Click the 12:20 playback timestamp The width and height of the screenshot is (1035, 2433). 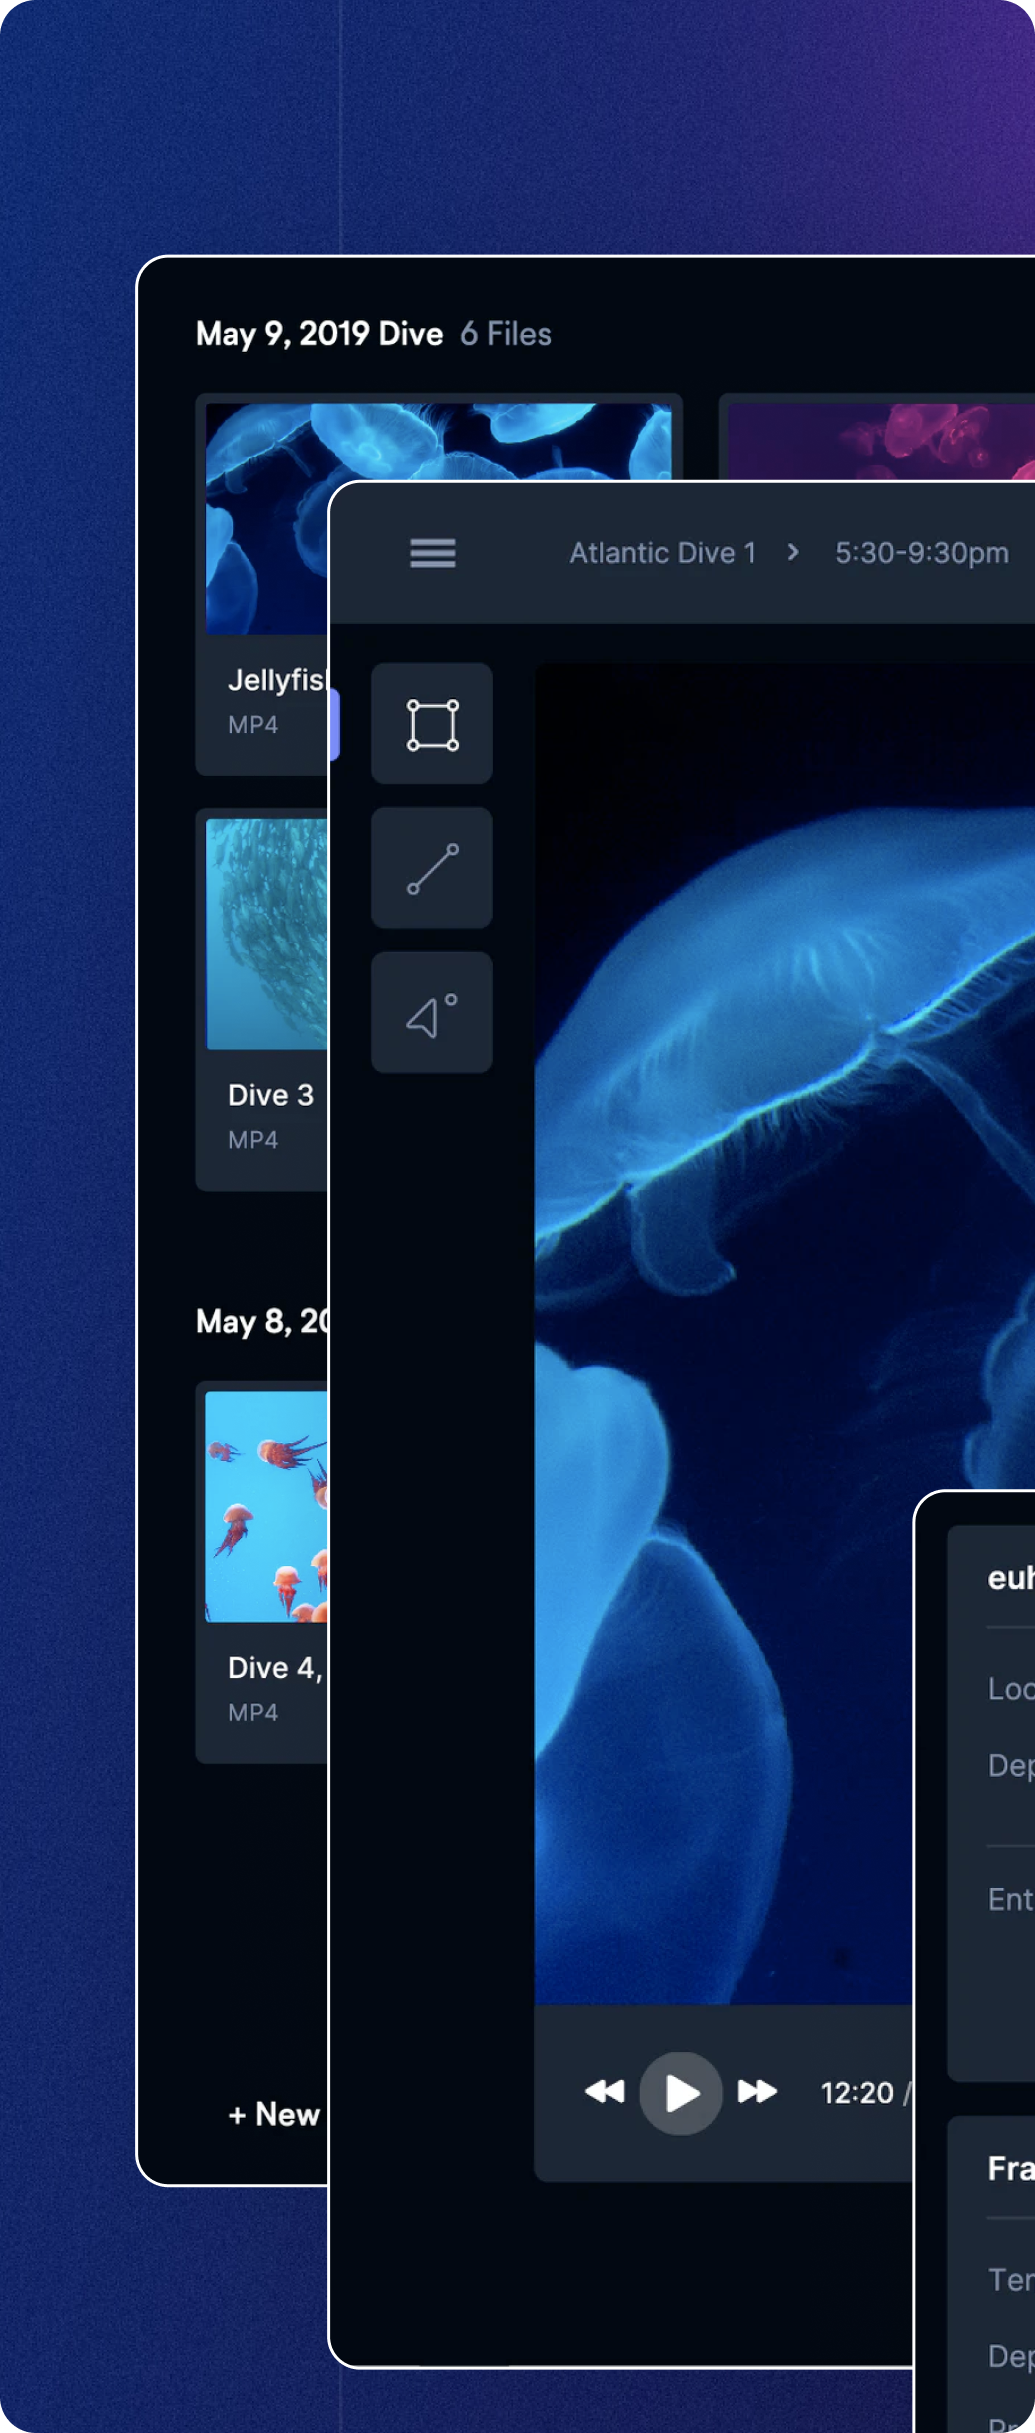[857, 2093]
